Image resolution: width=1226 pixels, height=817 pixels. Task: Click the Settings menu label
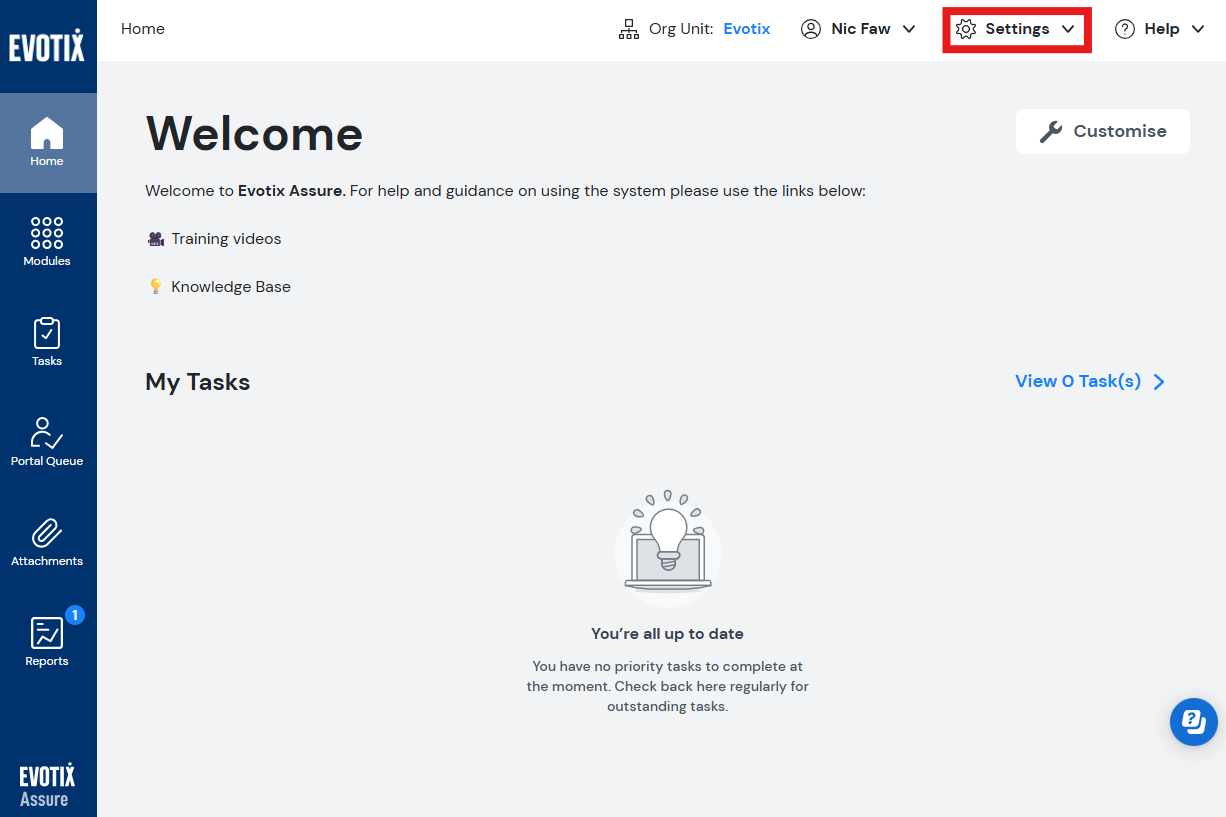click(1017, 29)
